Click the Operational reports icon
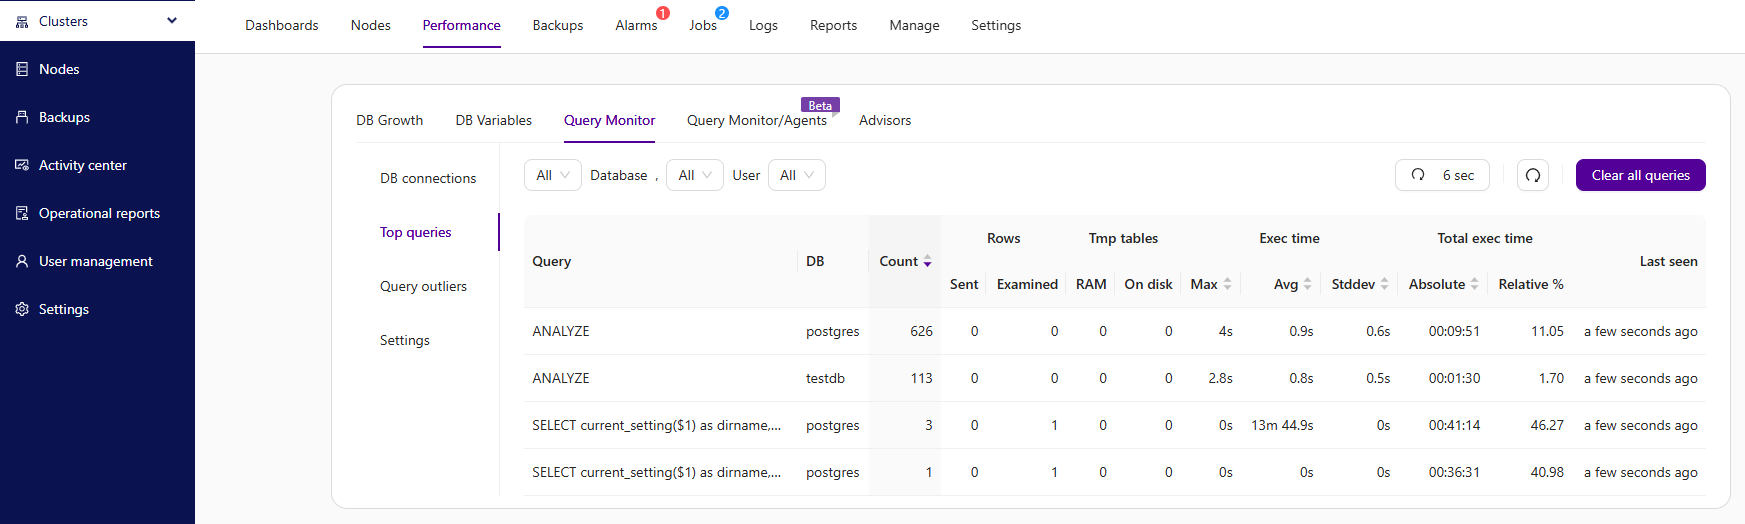The height and width of the screenshot is (524, 1745). click(x=22, y=213)
